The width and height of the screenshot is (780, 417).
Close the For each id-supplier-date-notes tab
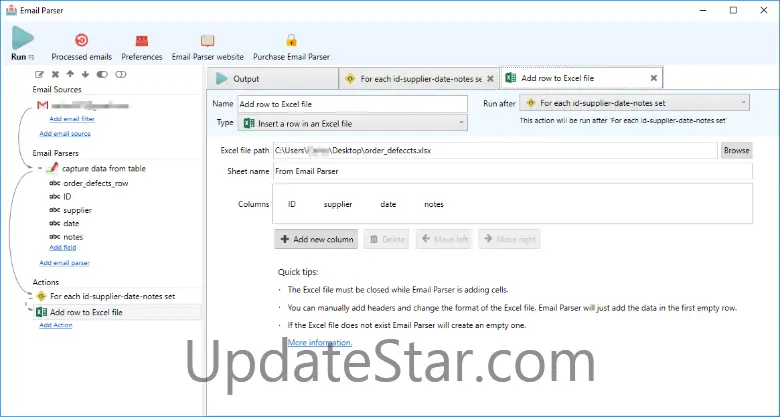click(490, 79)
